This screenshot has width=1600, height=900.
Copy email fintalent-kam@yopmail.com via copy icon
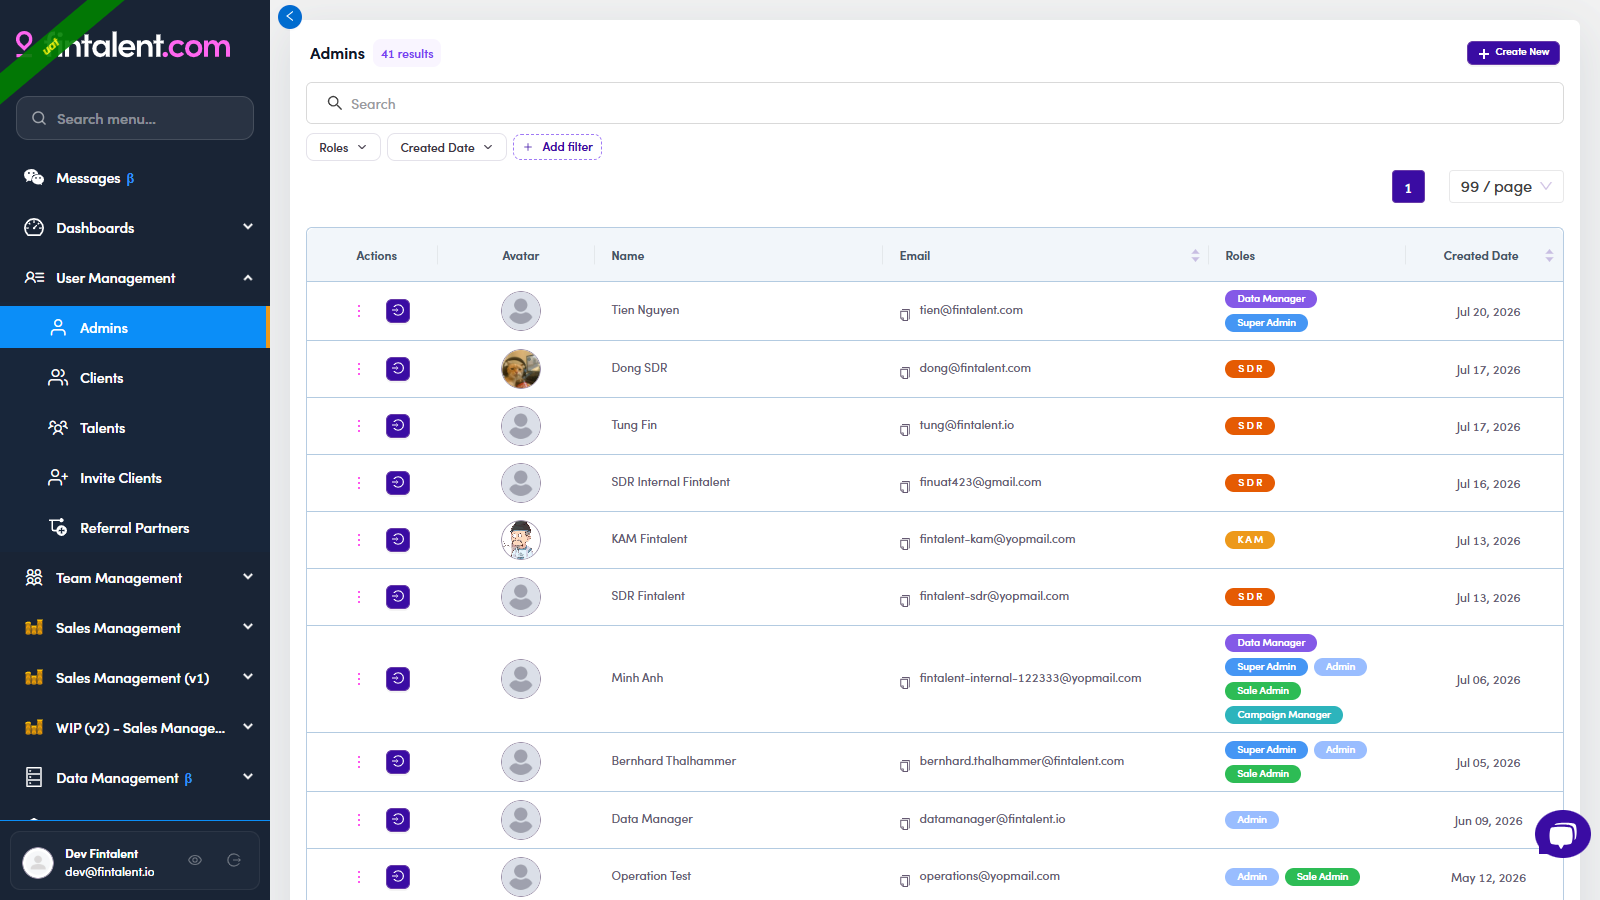[905, 543]
